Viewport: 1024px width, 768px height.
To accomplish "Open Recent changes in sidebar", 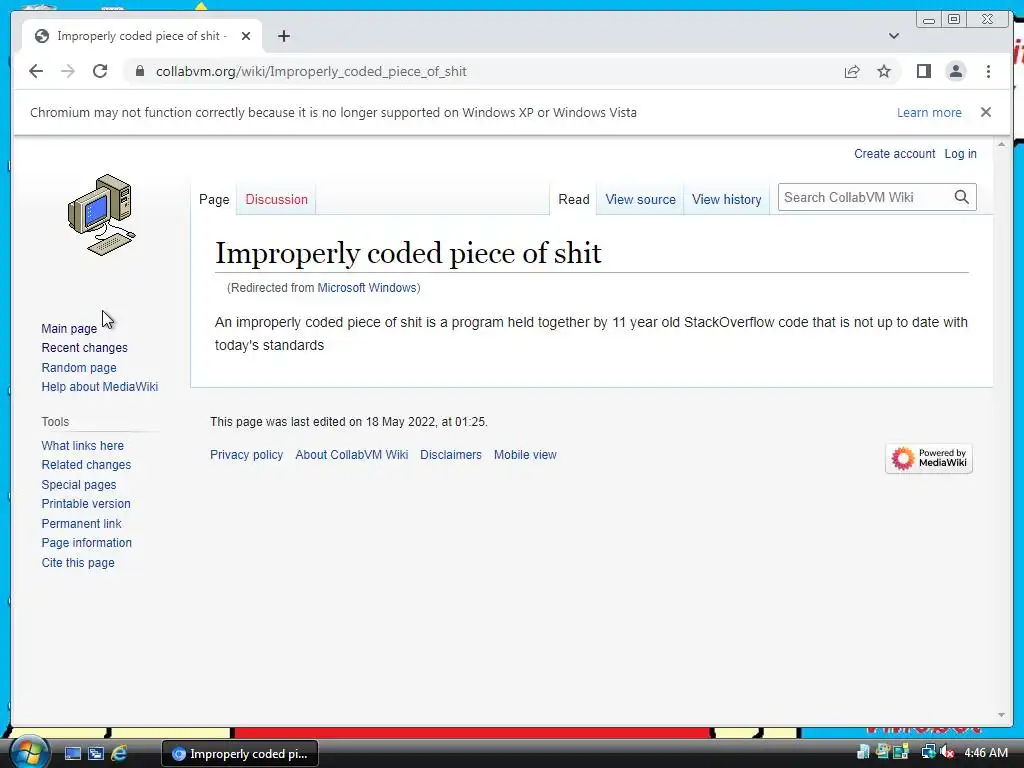I will (84, 347).
